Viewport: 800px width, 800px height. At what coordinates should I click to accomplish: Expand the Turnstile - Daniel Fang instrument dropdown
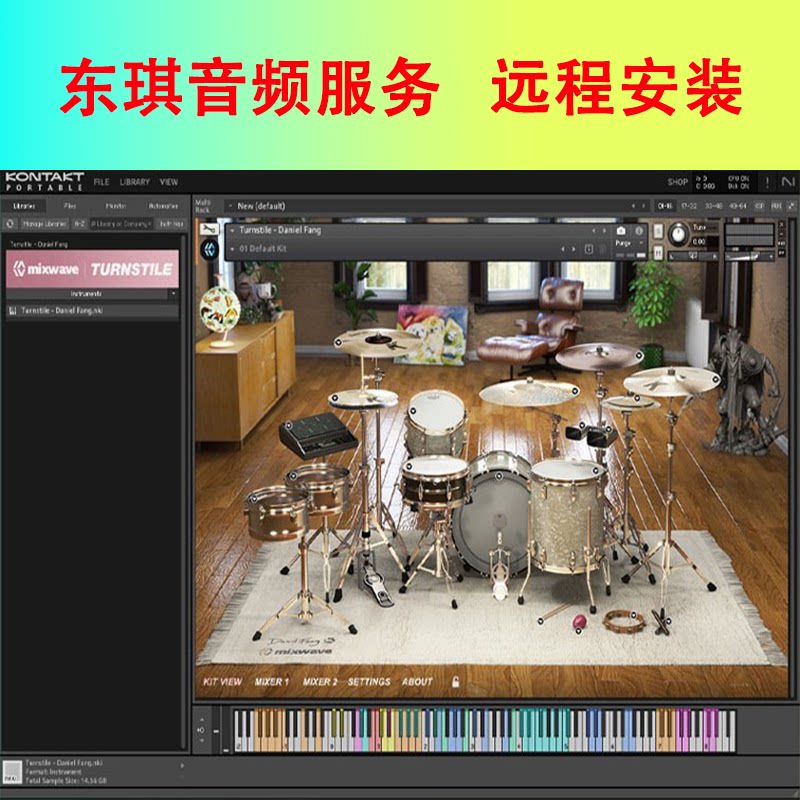coord(232,231)
